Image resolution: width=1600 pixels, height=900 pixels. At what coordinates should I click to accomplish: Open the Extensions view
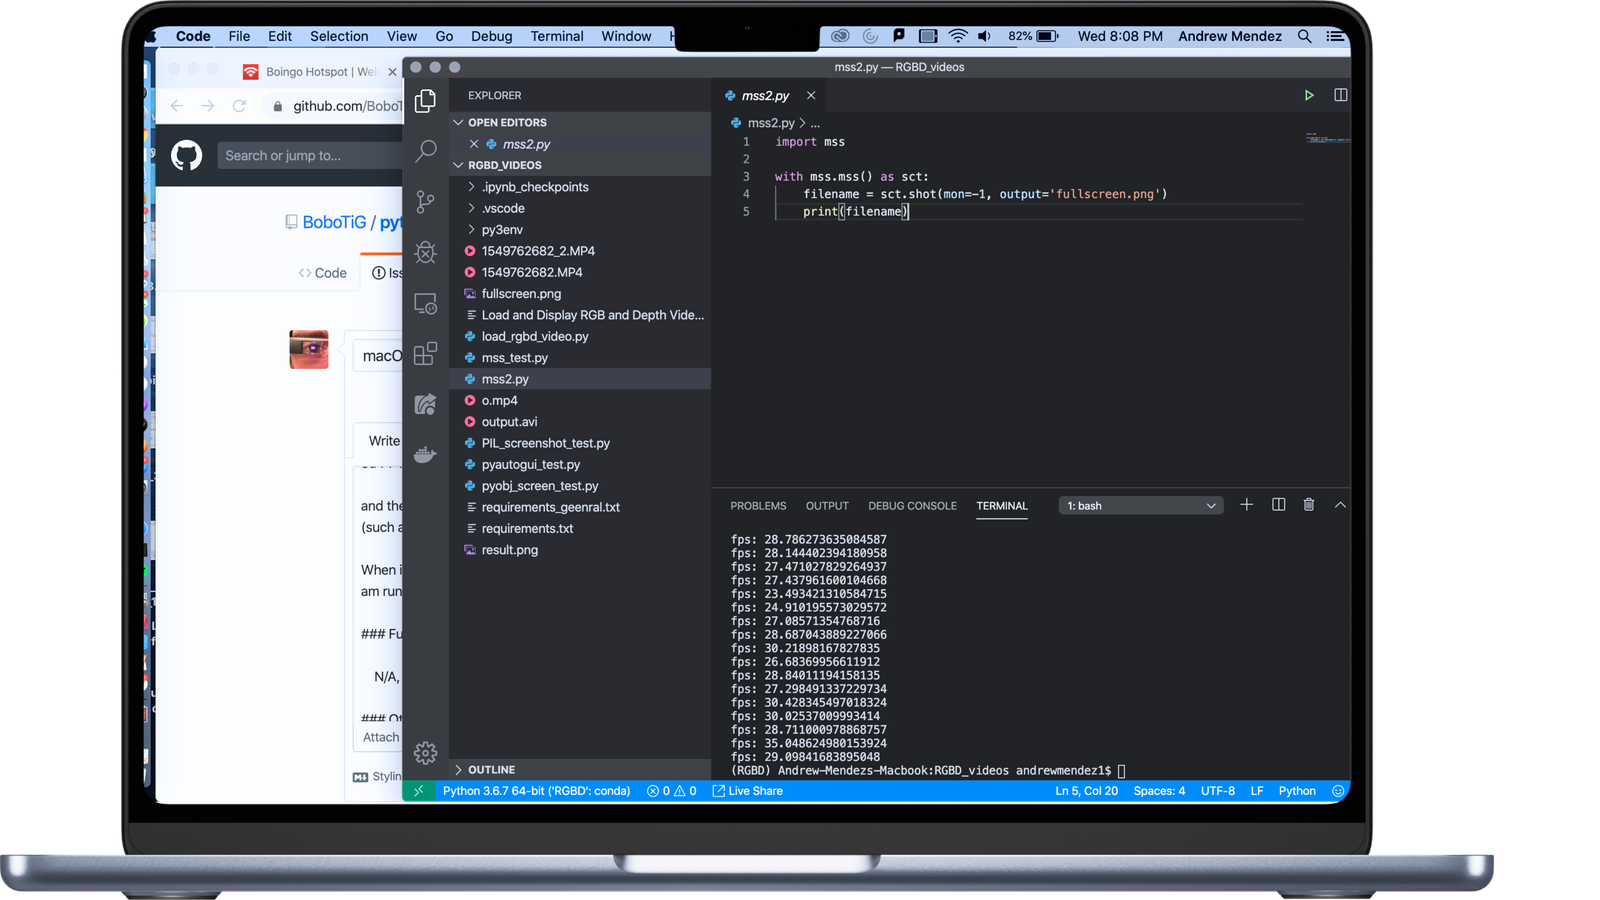coord(426,354)
